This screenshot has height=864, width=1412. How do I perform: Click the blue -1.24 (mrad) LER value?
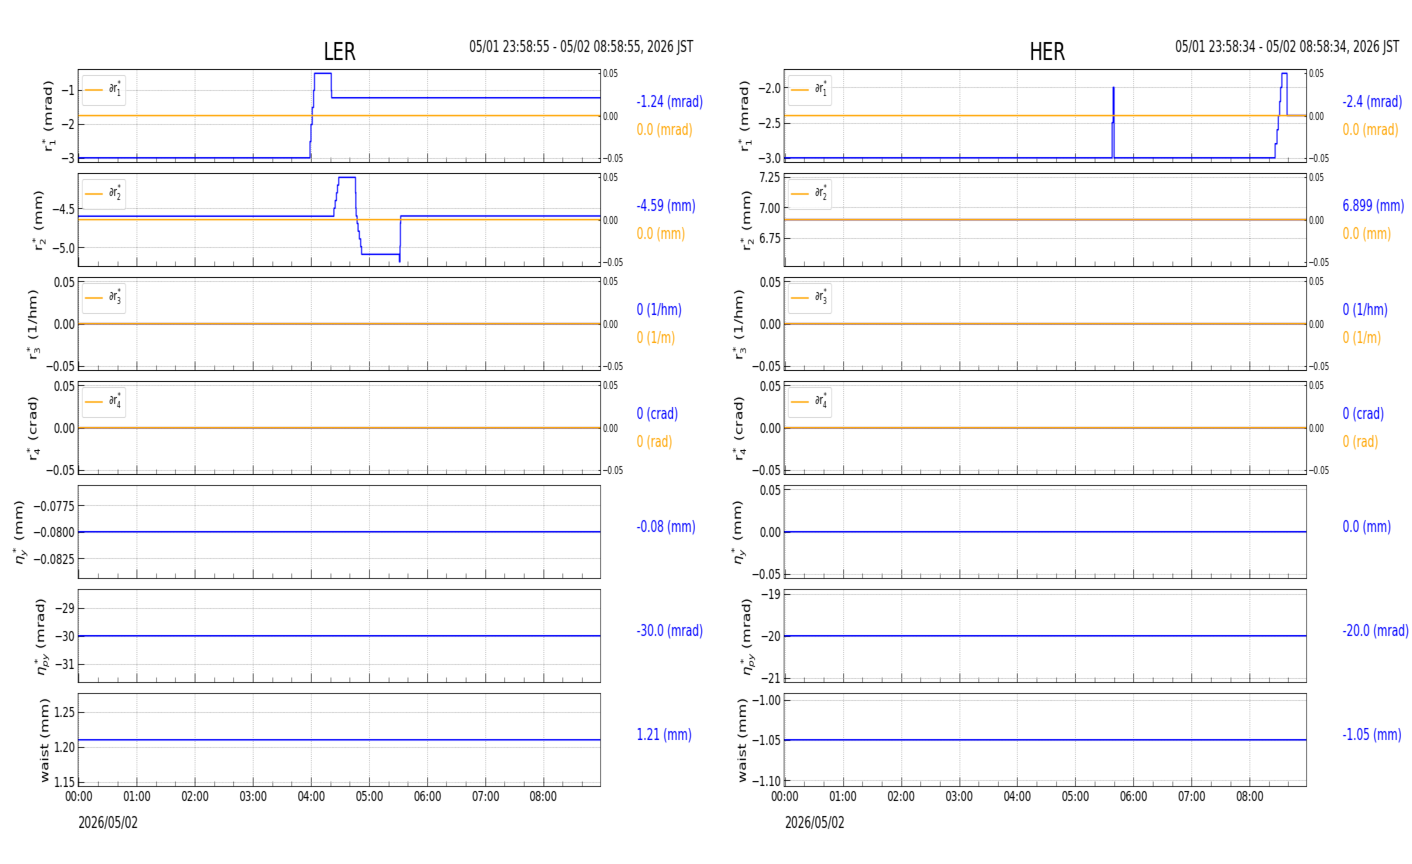pos(669,102)
